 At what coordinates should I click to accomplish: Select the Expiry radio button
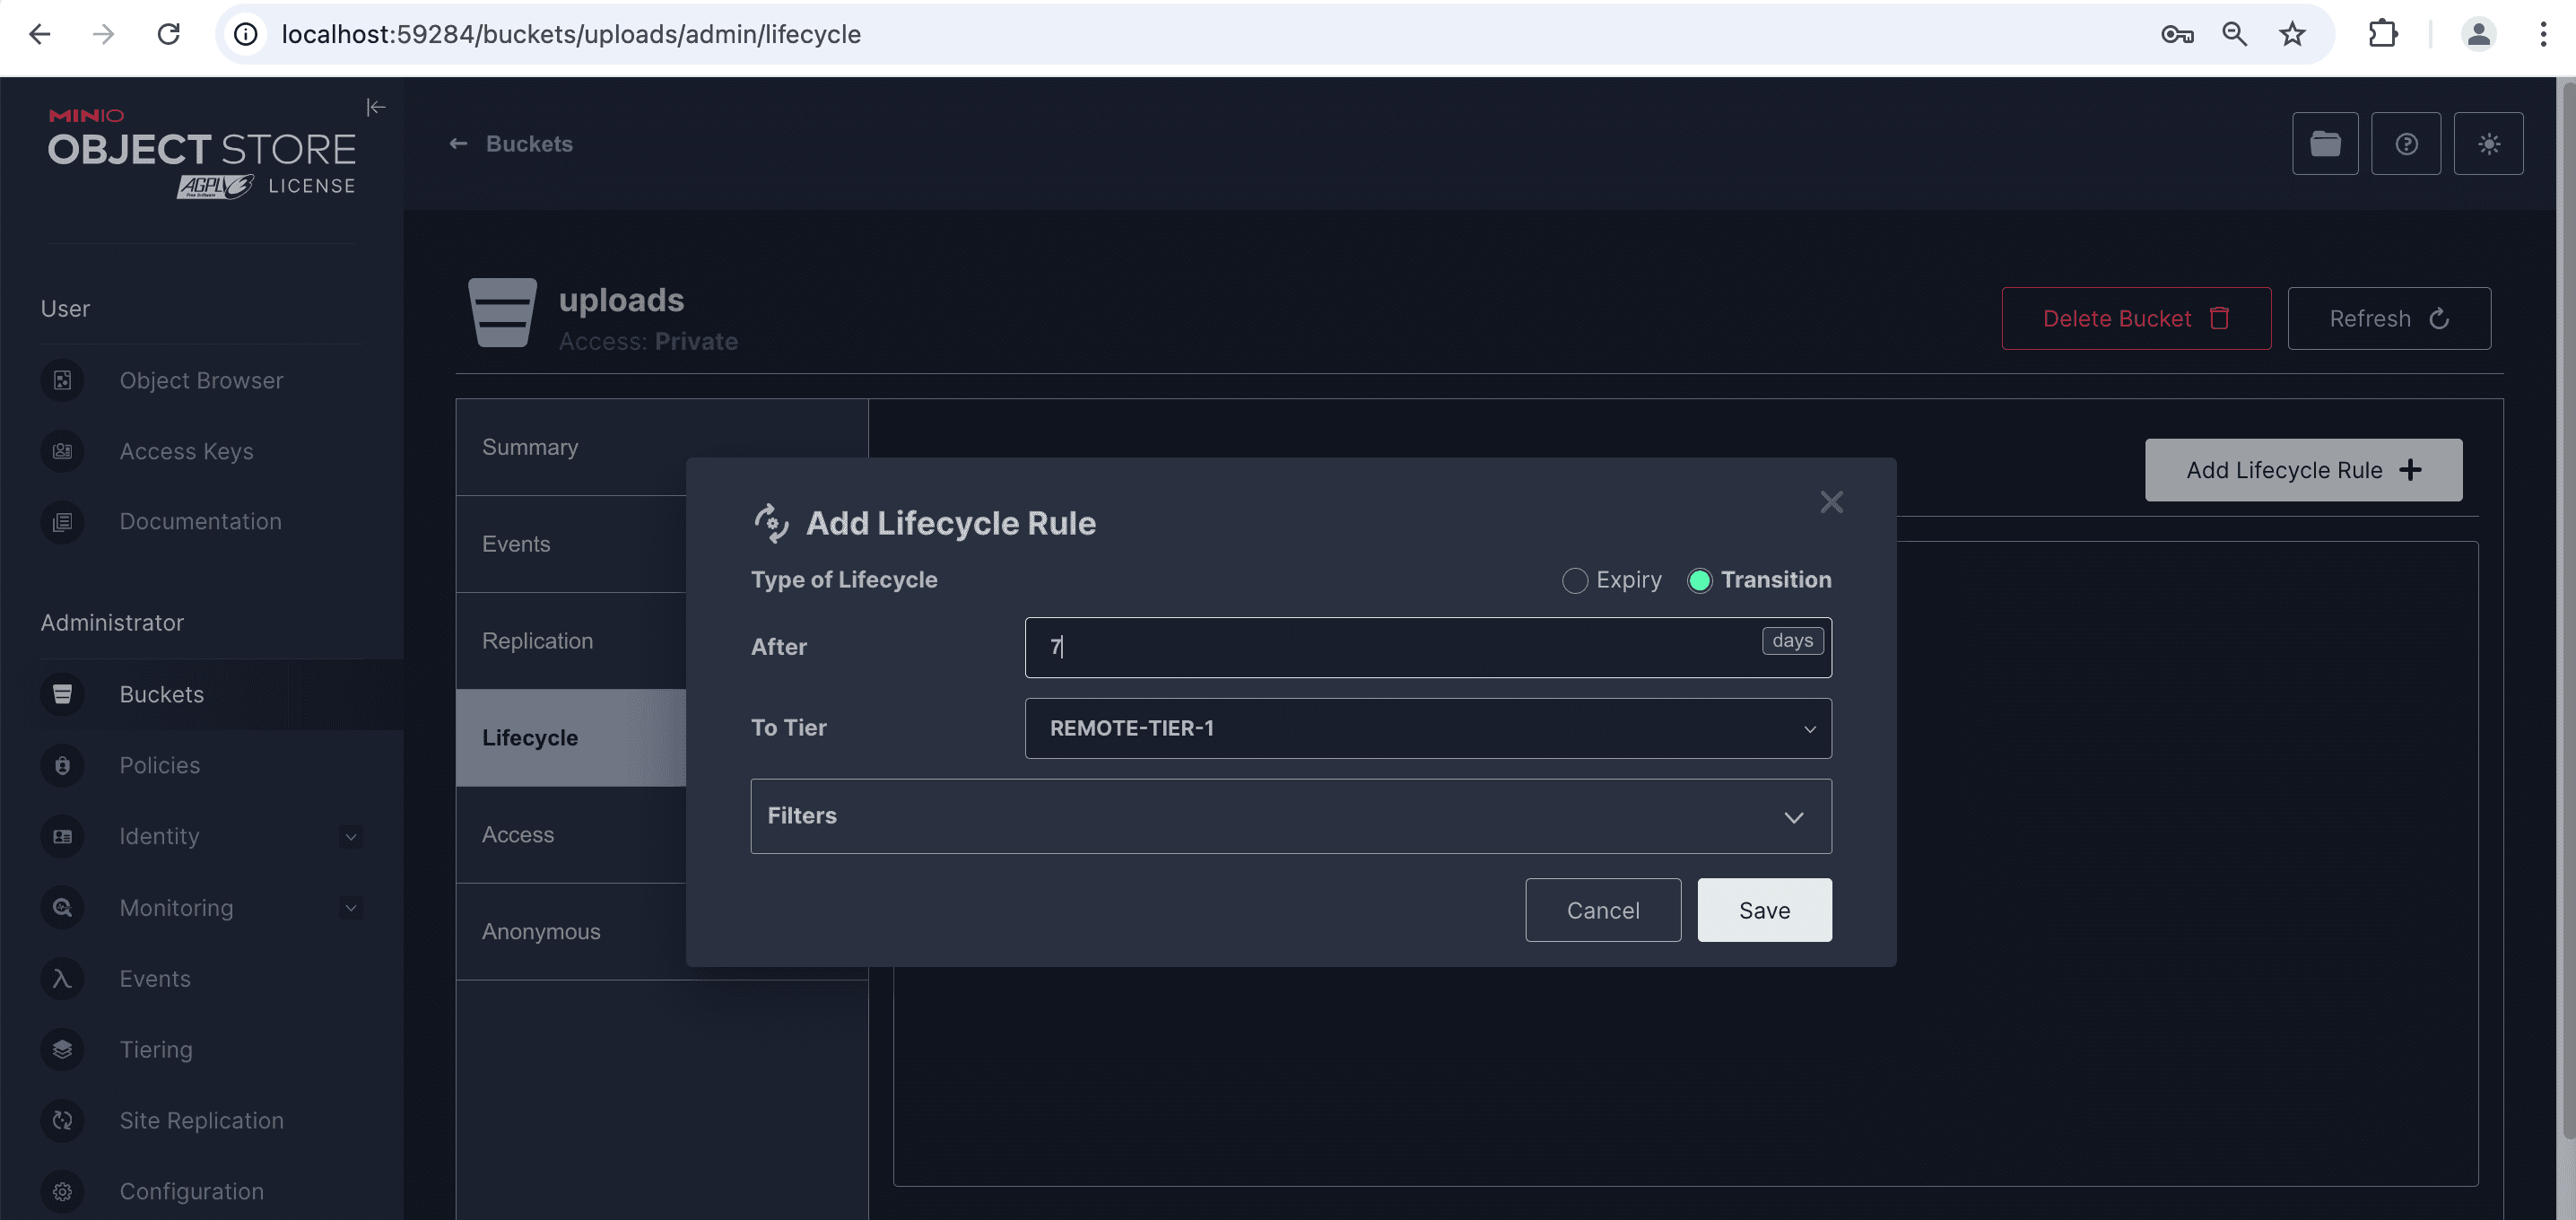pos(1574,579)
